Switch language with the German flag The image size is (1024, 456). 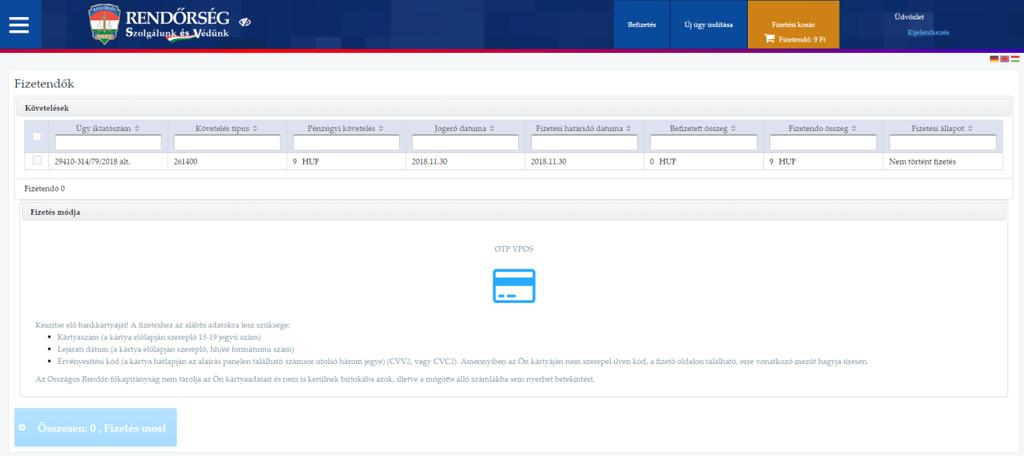click(994, 59)
